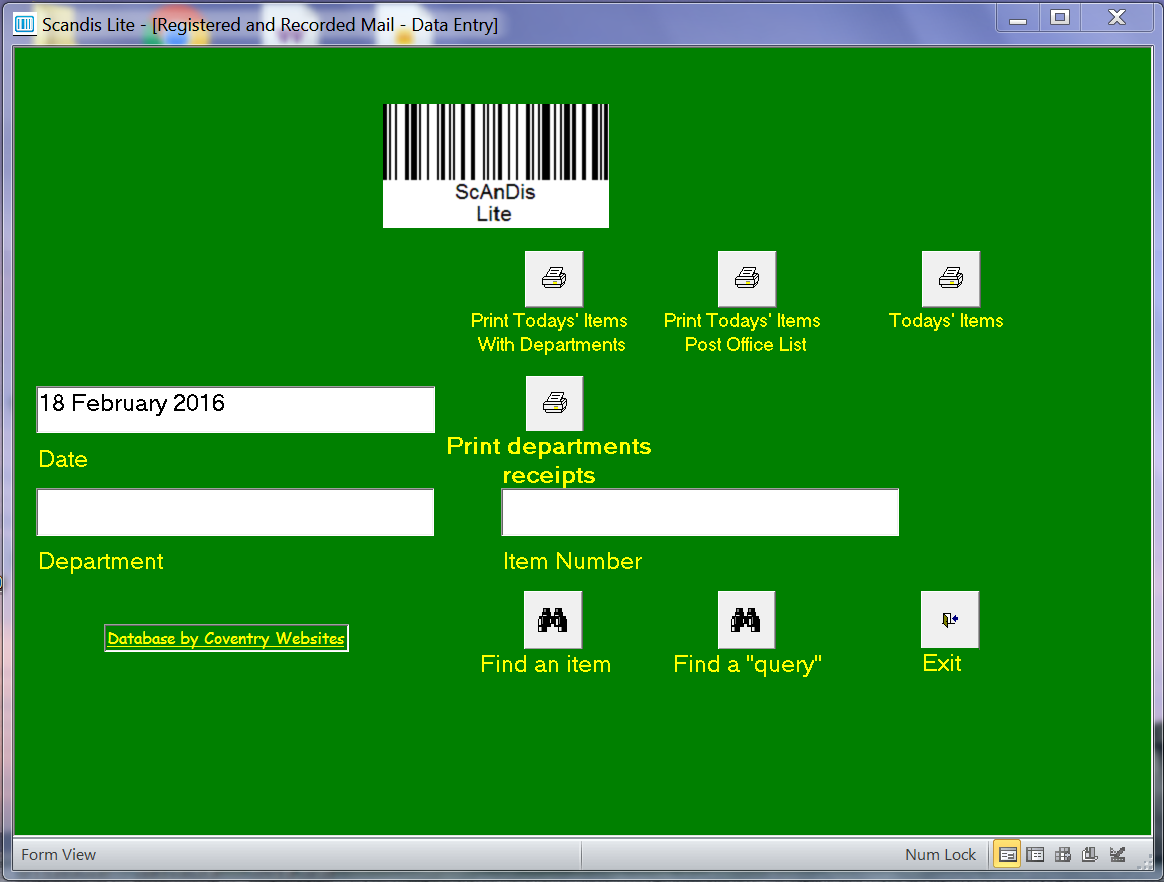
Task: Open the Database by Coventry Websites link
Action: pyautogui.click(x=226, y=638)
